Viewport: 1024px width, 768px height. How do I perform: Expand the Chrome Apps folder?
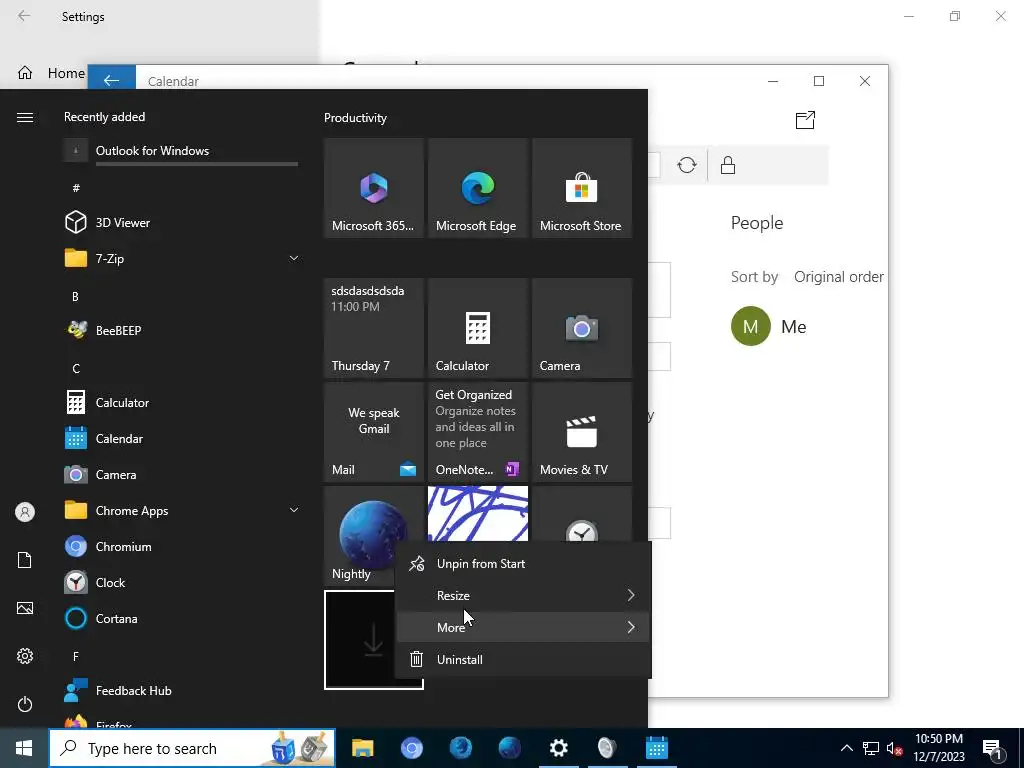(182, 511)
